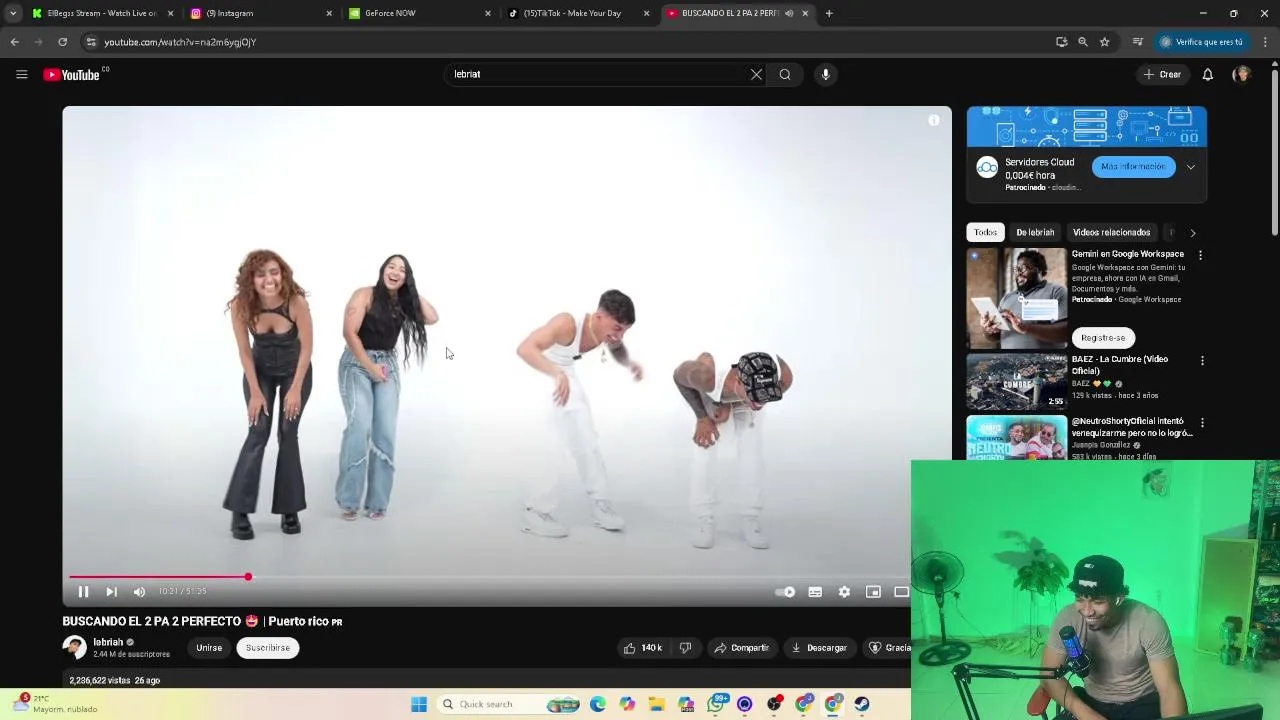
Task: Run search with the magnifier button
Action: coord(785,74)
